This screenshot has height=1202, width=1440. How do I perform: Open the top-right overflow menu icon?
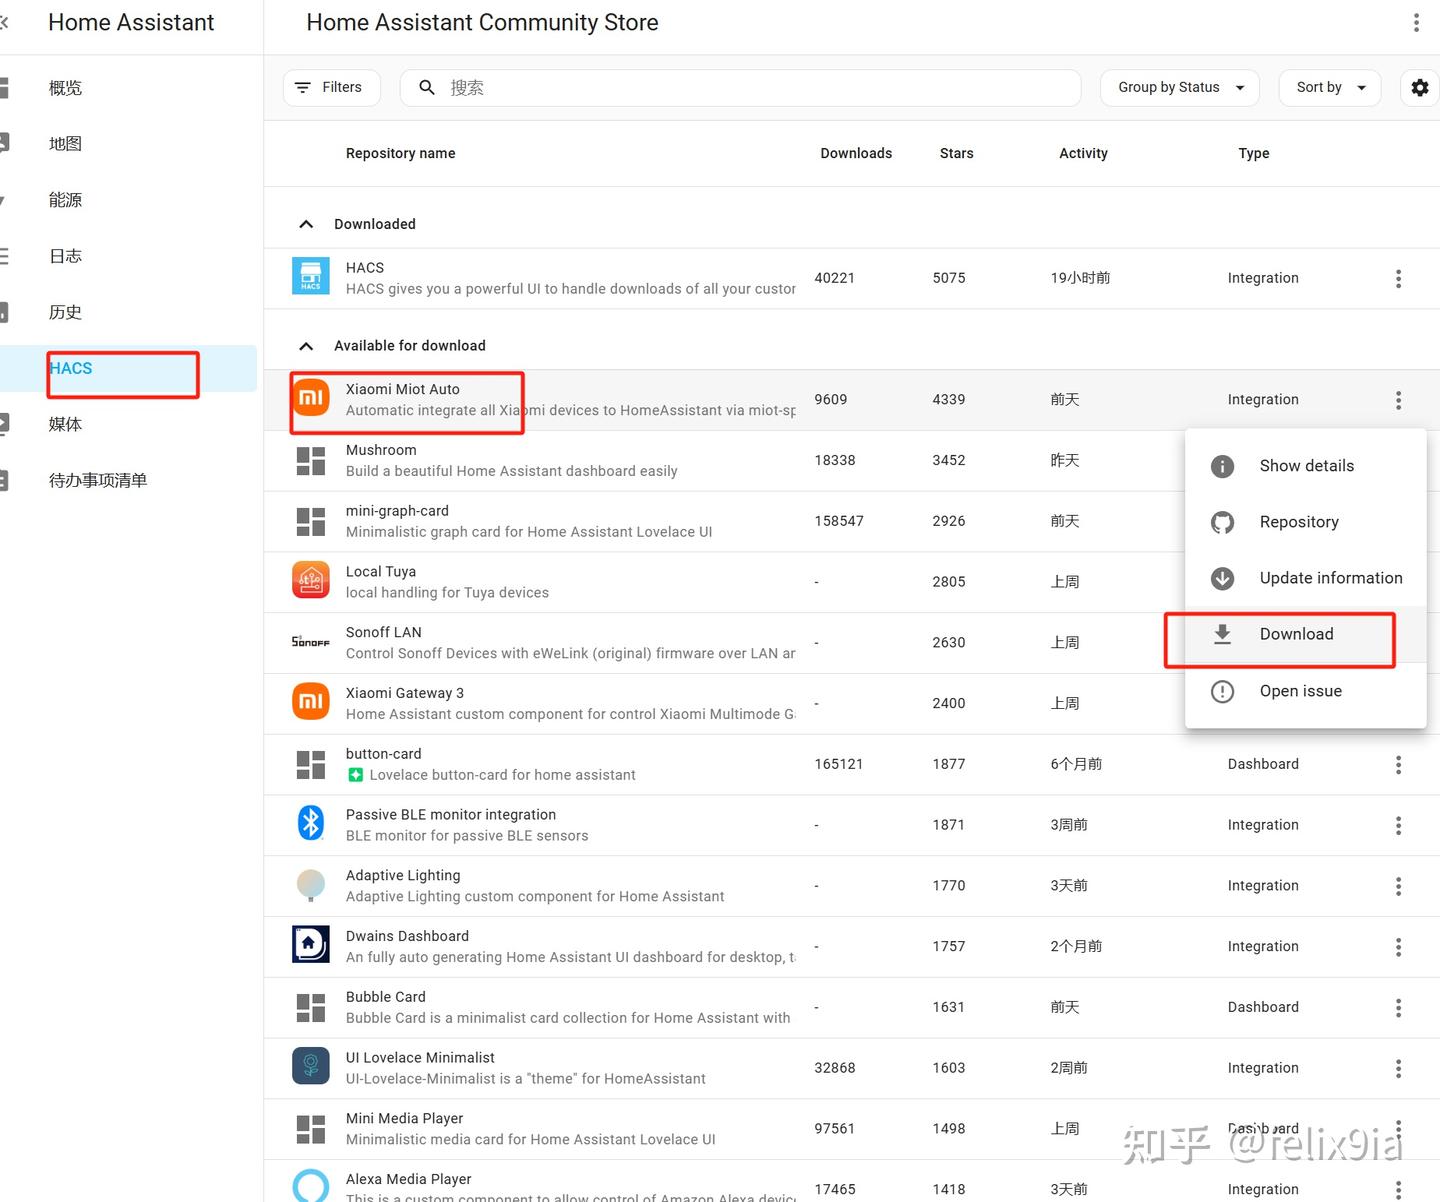1416,22
